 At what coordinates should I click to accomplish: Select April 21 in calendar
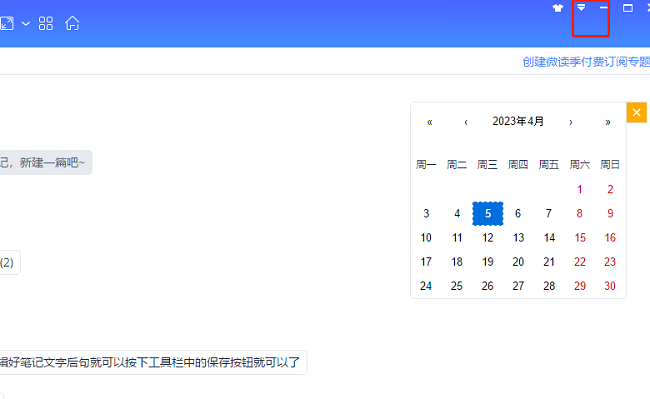click(x=549, y=262)
